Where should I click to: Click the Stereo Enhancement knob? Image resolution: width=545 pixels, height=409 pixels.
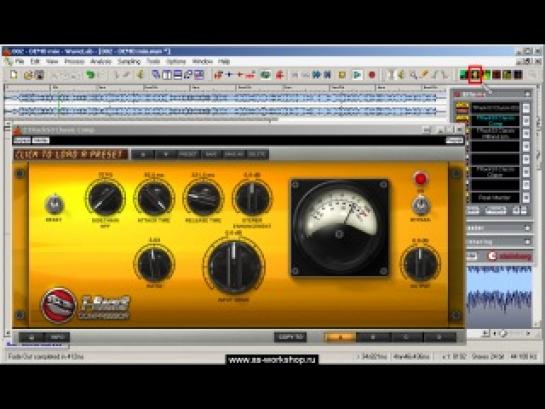(x=252, y=198)
